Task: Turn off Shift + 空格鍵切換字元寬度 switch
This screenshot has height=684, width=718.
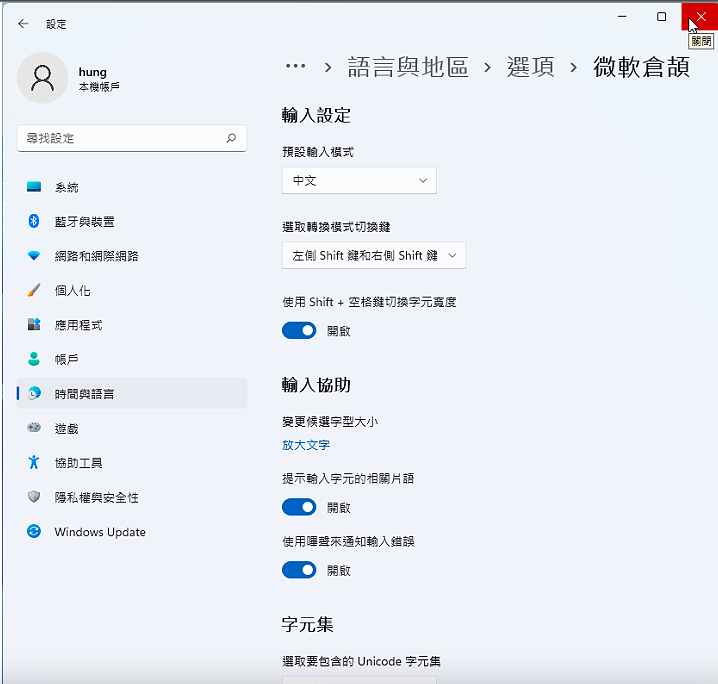Action: click(x=299, y=331)
